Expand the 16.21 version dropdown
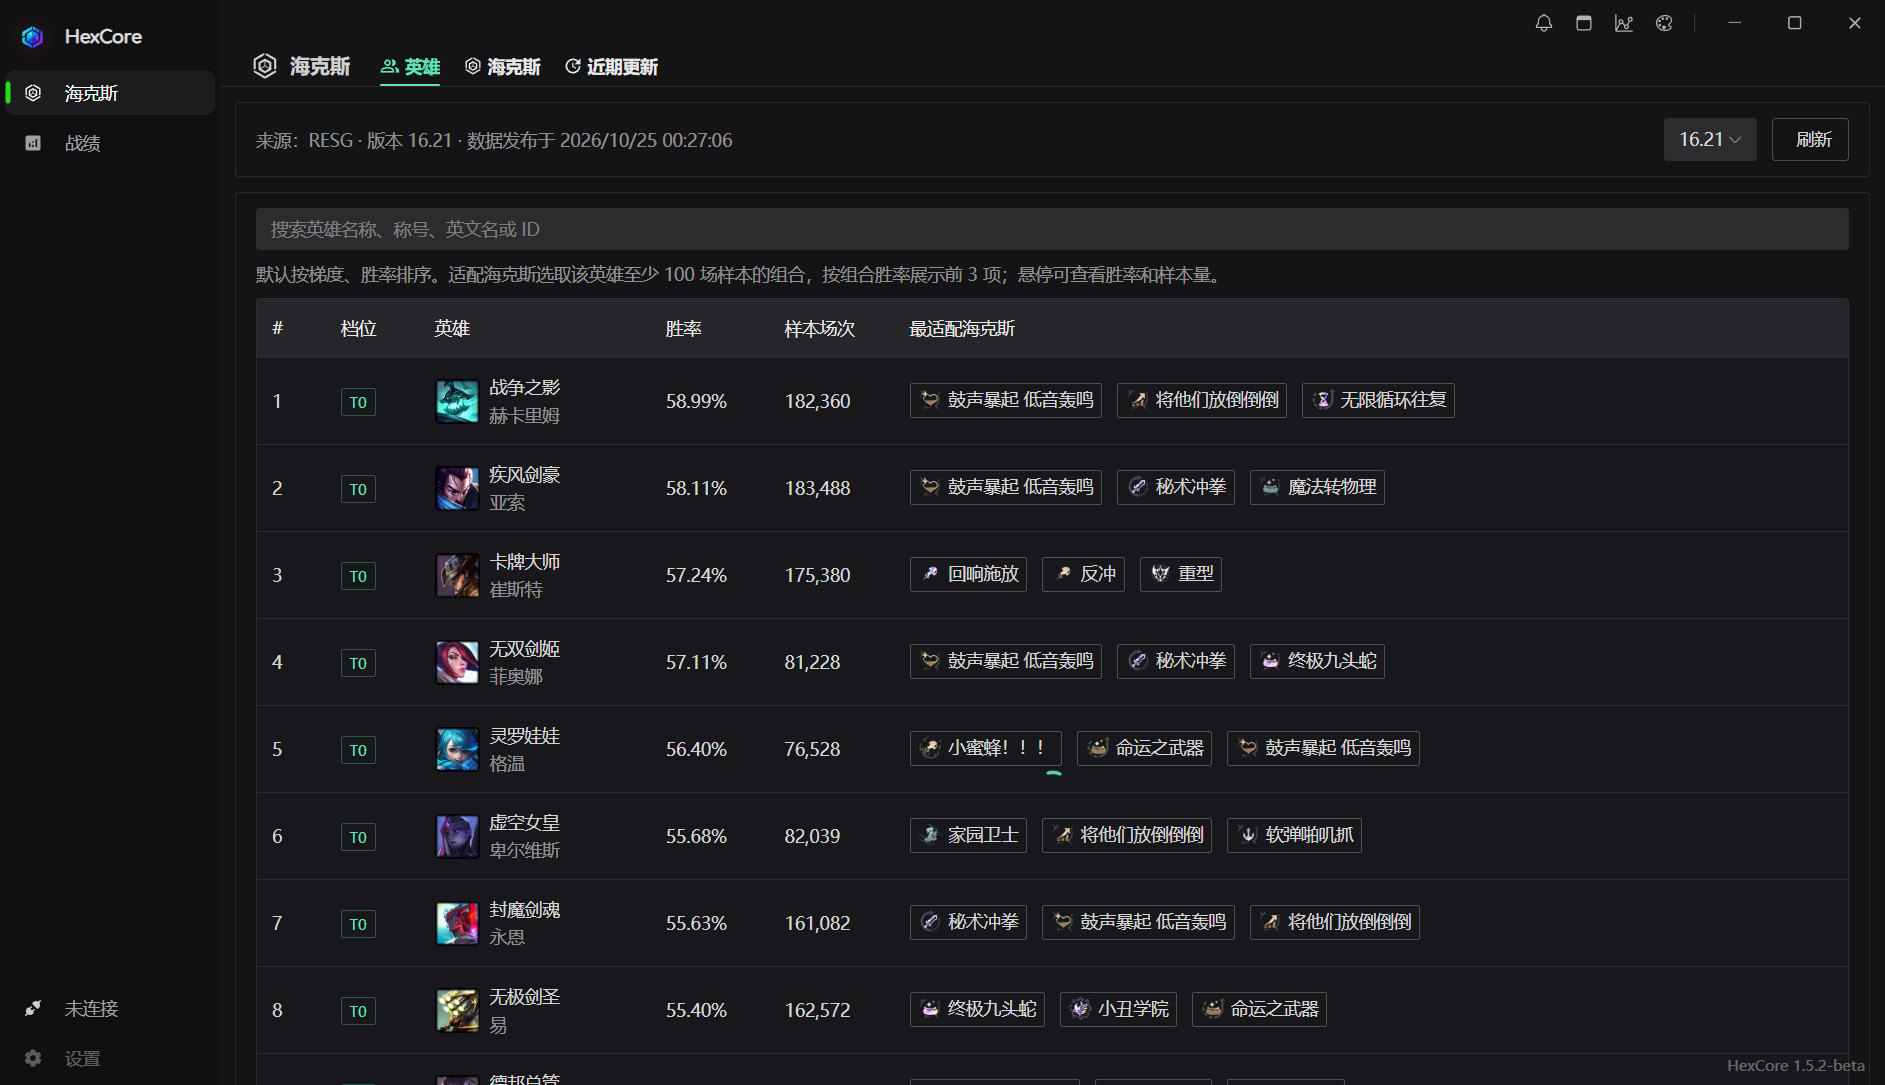 (x=1710, y=140)
